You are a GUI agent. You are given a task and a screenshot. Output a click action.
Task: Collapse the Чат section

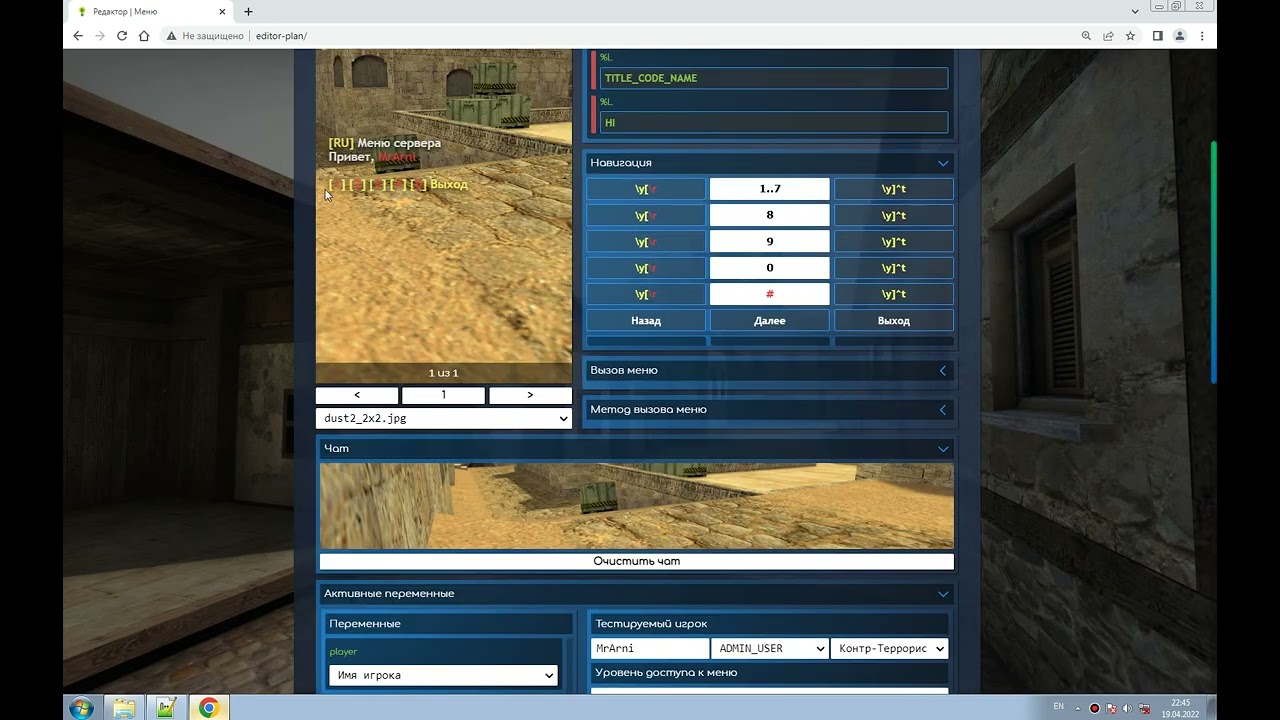(942, 449)
